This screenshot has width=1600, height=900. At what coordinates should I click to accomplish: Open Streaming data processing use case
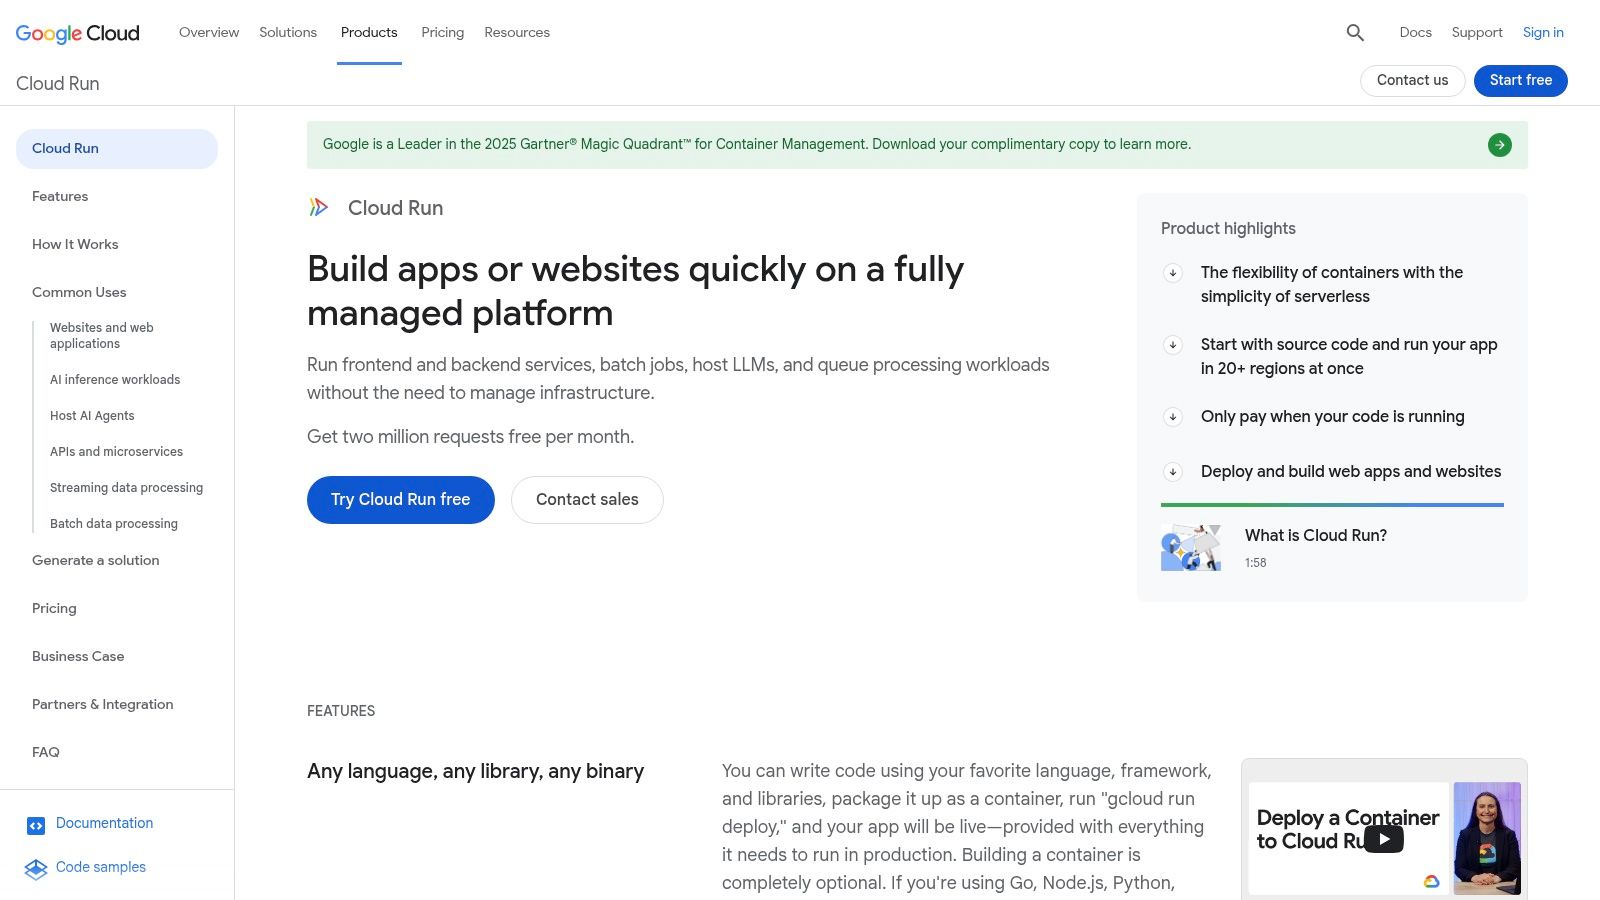[126, 488]
